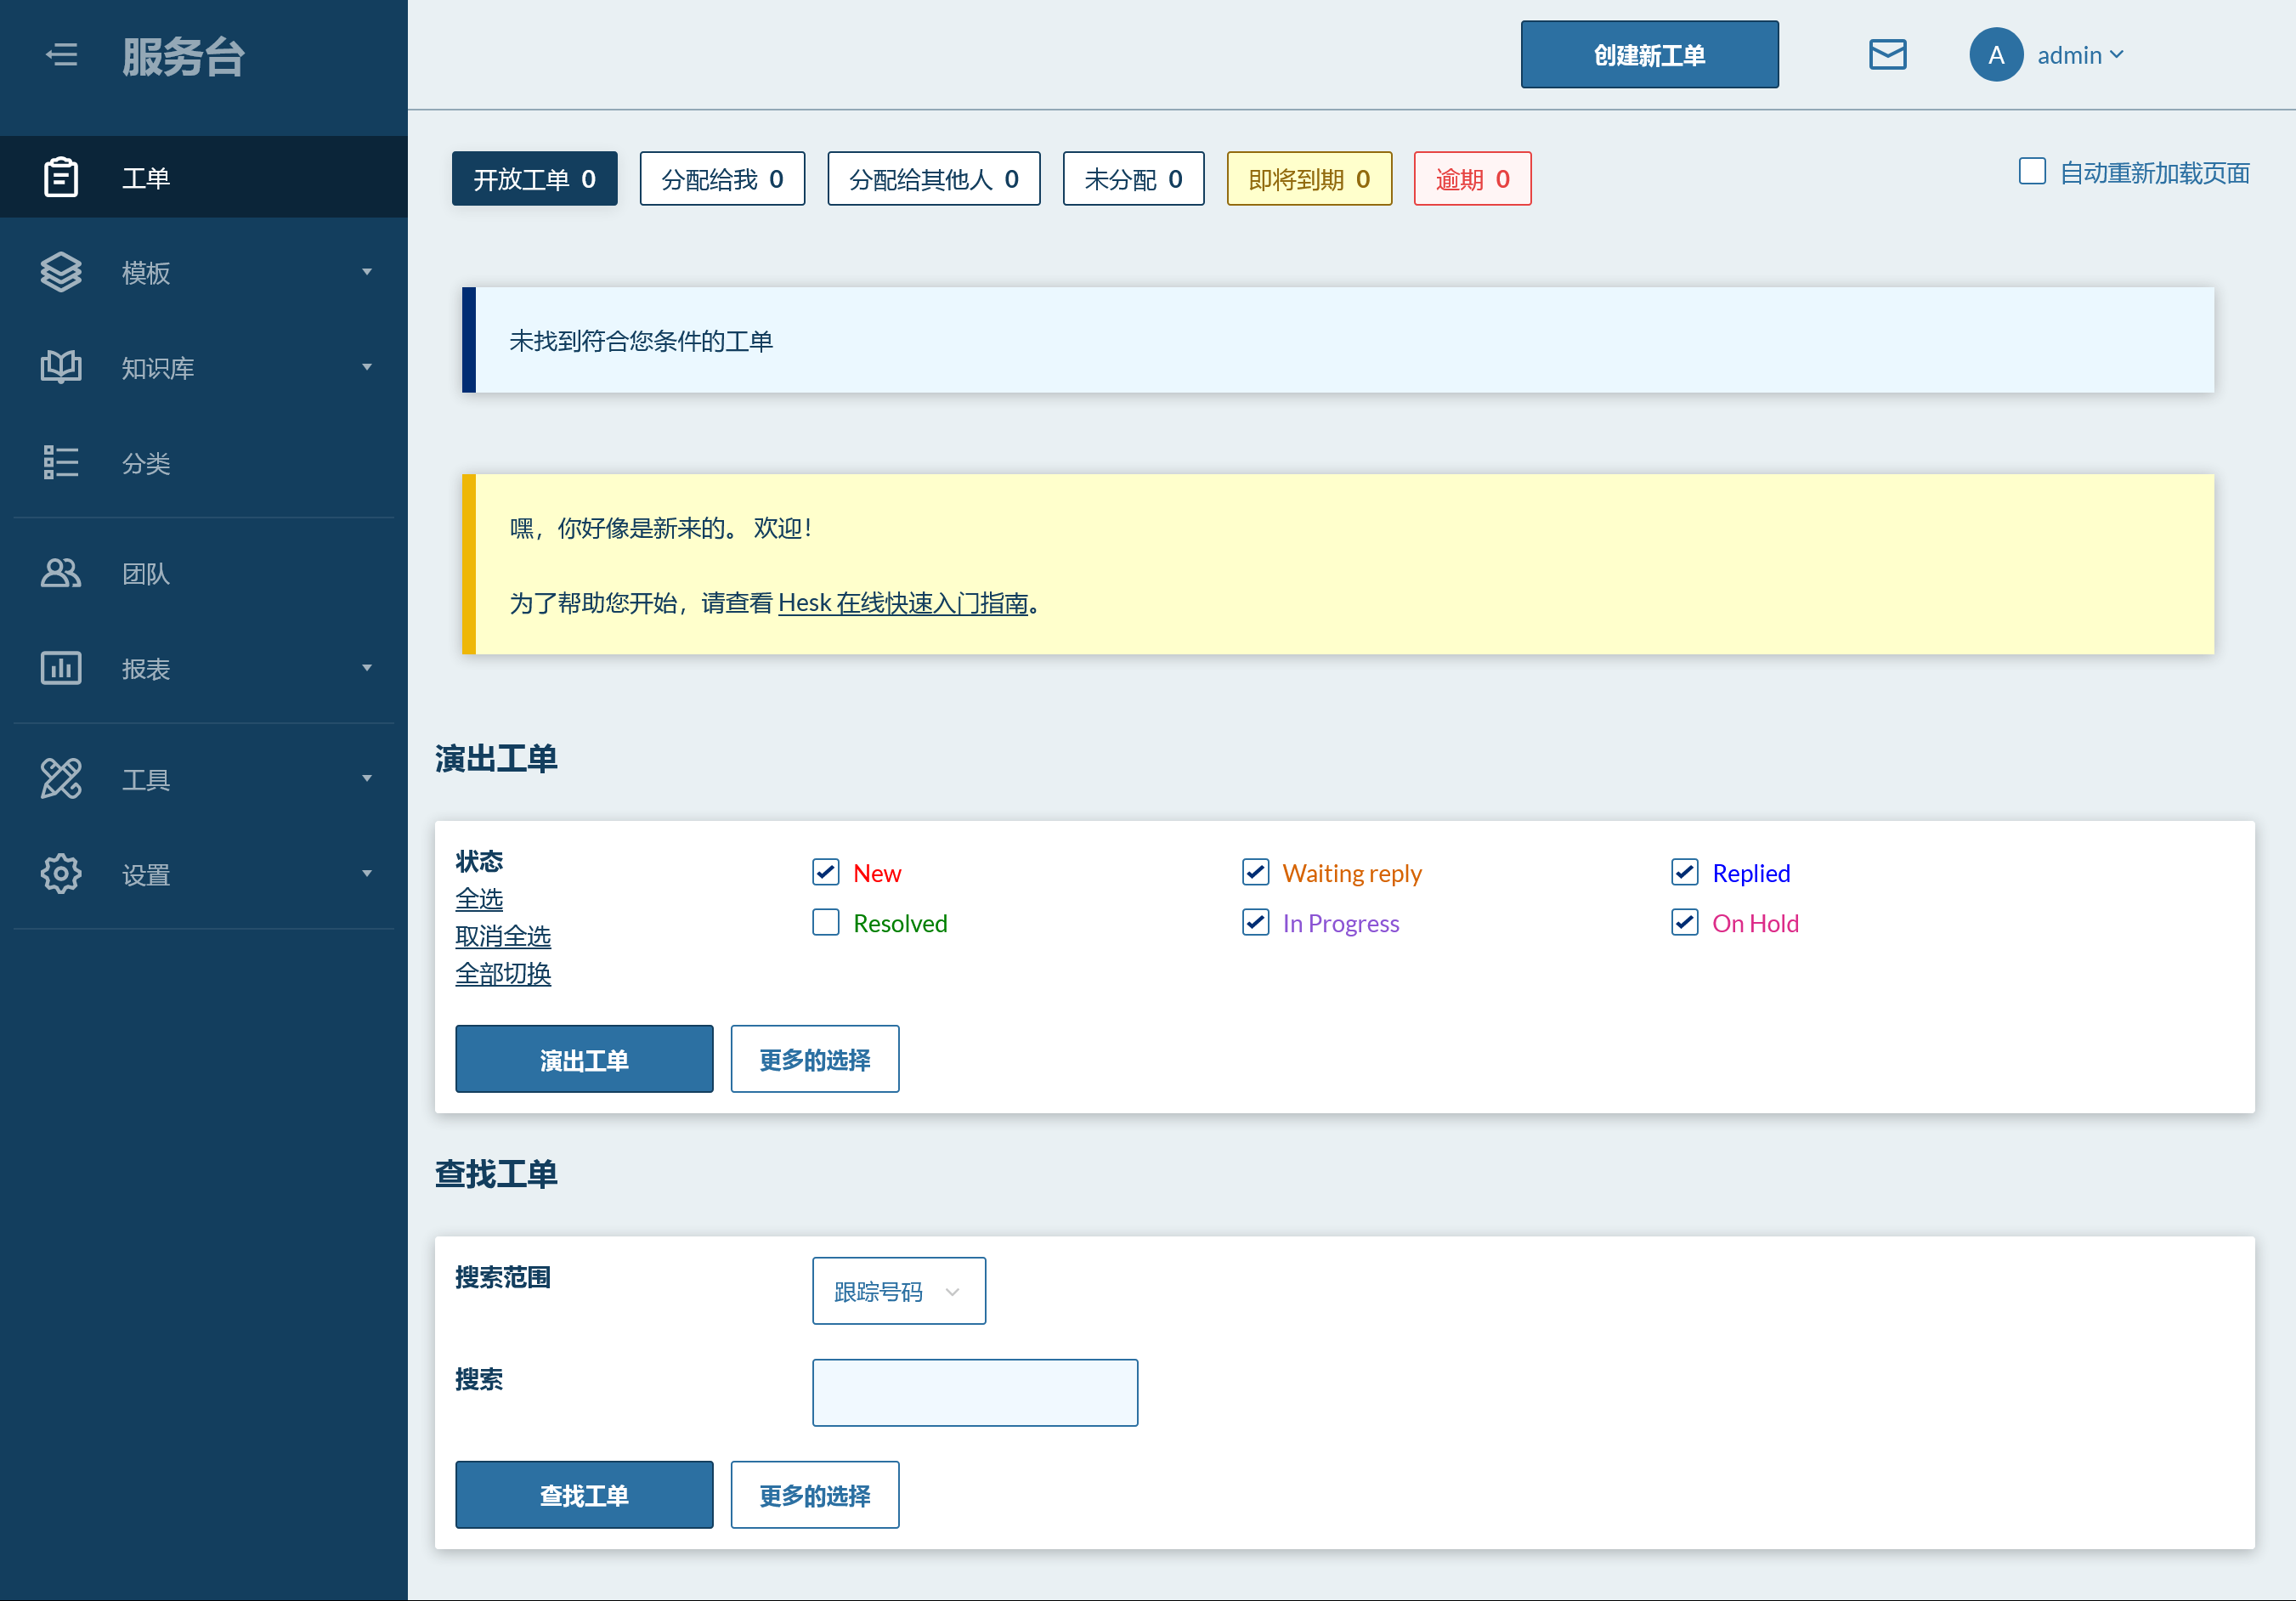Click the 搜索 input field

pyautogui.click(x=977, y=1392)
